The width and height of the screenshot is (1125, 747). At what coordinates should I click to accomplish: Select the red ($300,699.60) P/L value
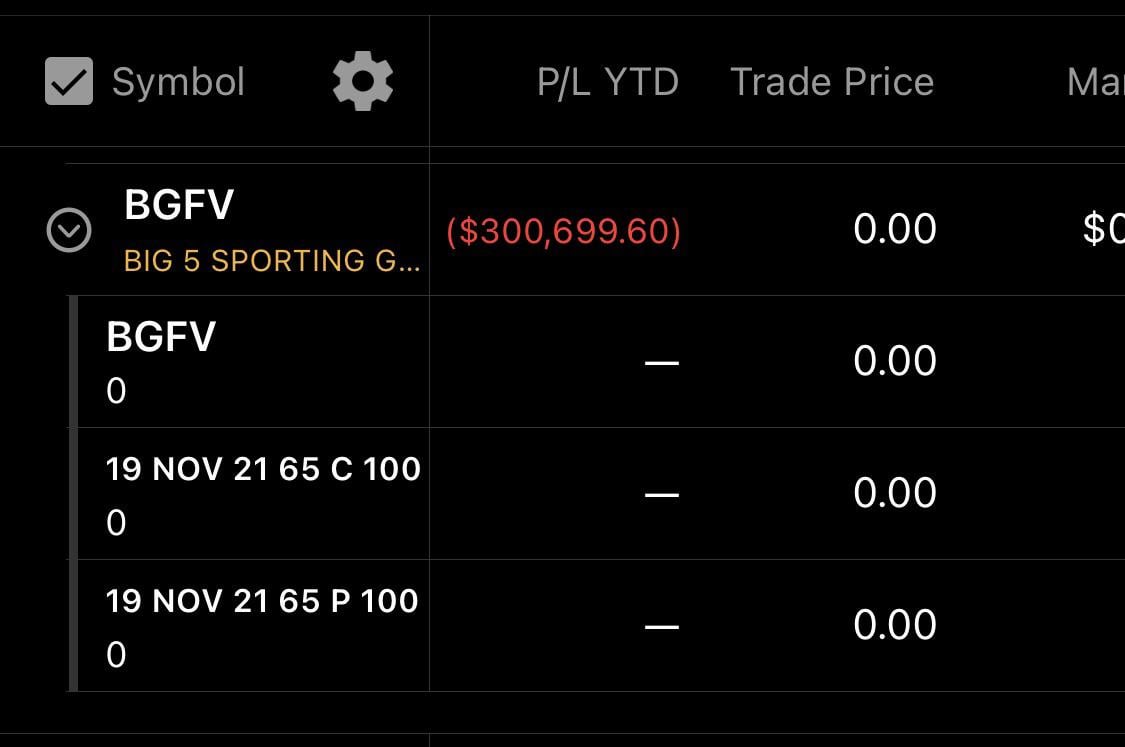[x=563, y=231]
